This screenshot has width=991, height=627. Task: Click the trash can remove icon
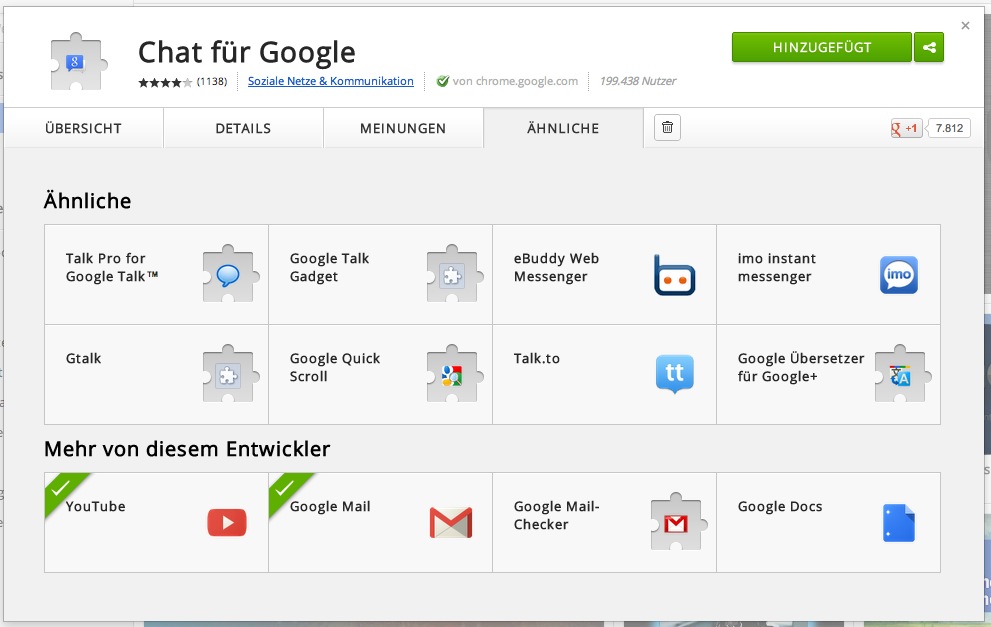(667, 128)
